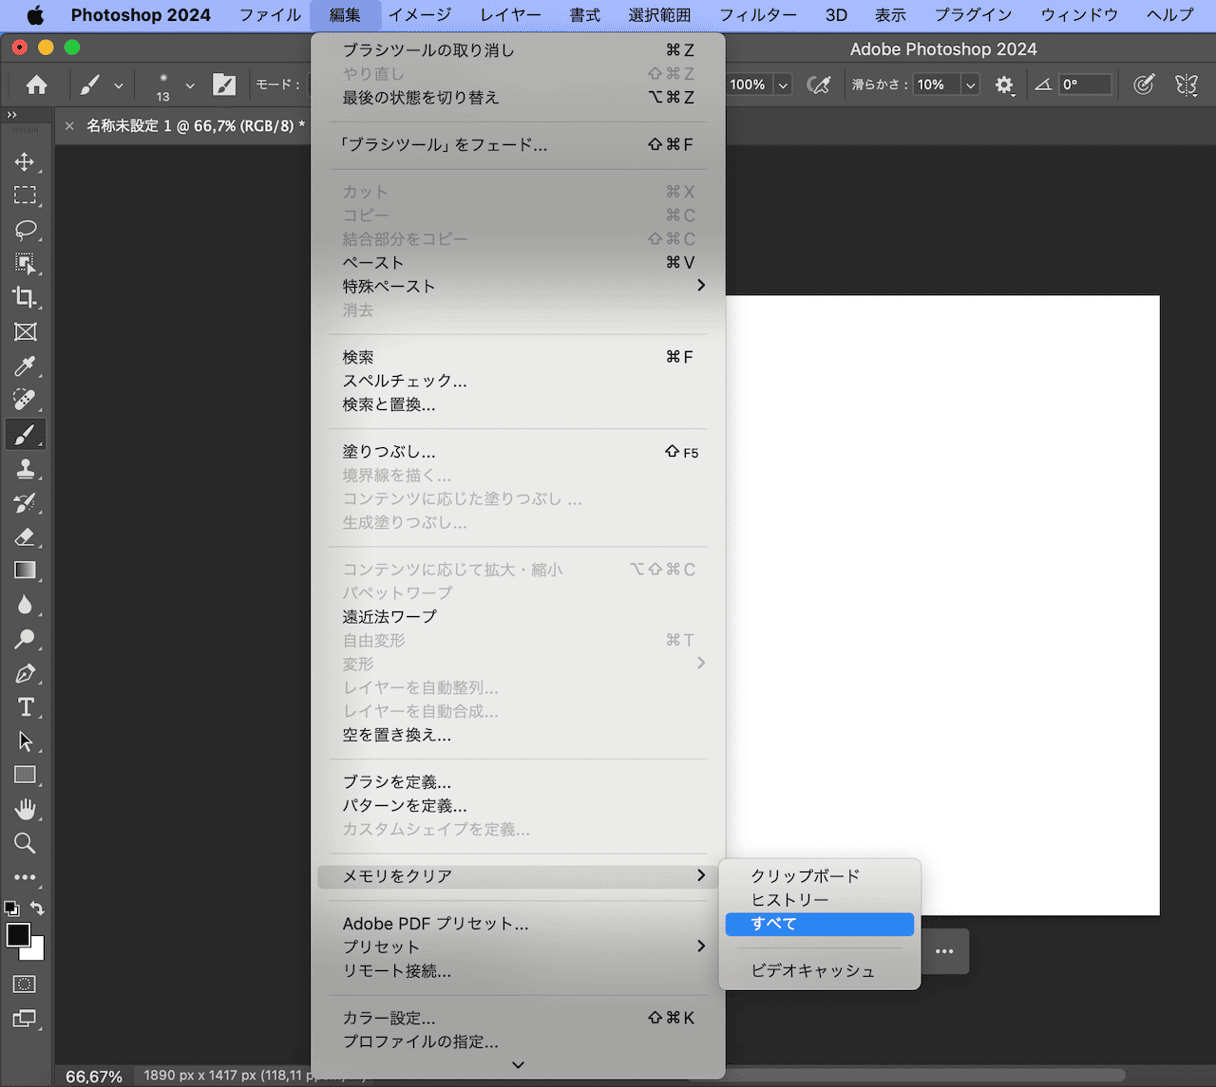The height and width of the screenshot is (1087, 1216).
Task: Choose すべて in the memory clear submenu
Action: [x=819, y=924]
